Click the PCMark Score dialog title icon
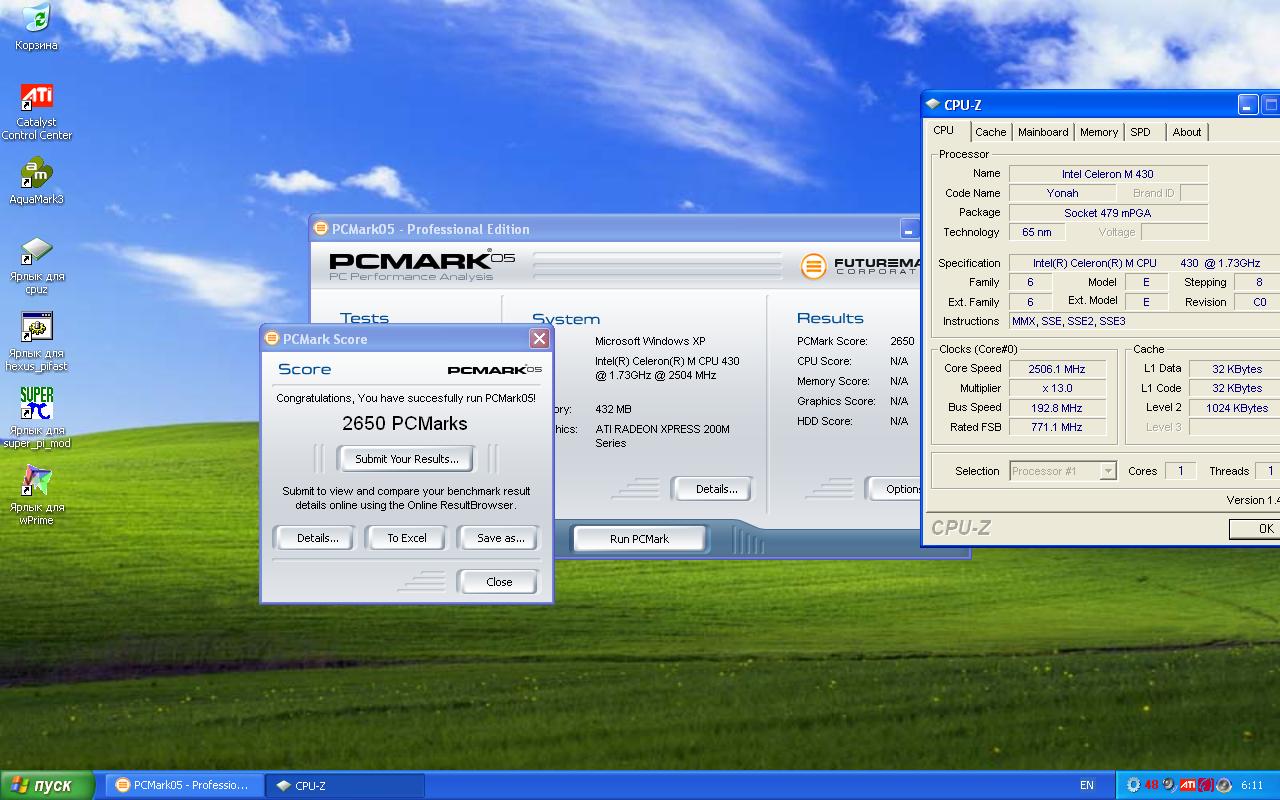Viewport: 1280px width, 800px height. [271, 339]
